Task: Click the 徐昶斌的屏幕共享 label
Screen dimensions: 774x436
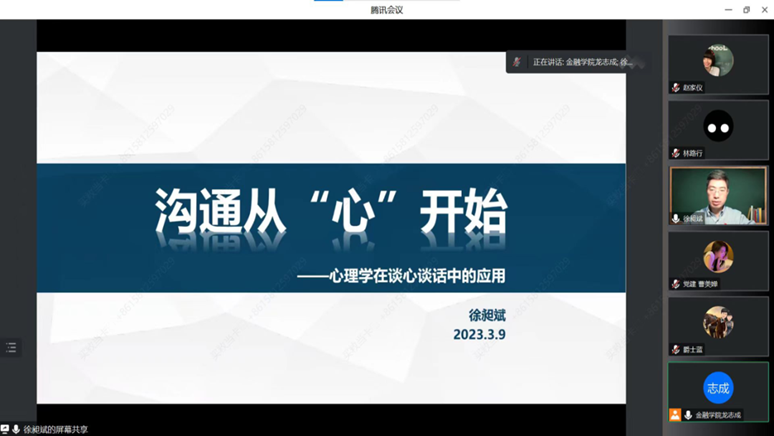Action: (x=56, y=429)
